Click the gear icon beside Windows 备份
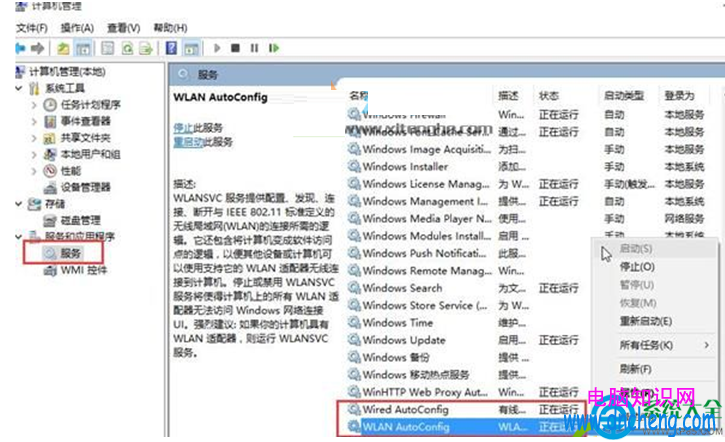 click(x=354, y=357)
